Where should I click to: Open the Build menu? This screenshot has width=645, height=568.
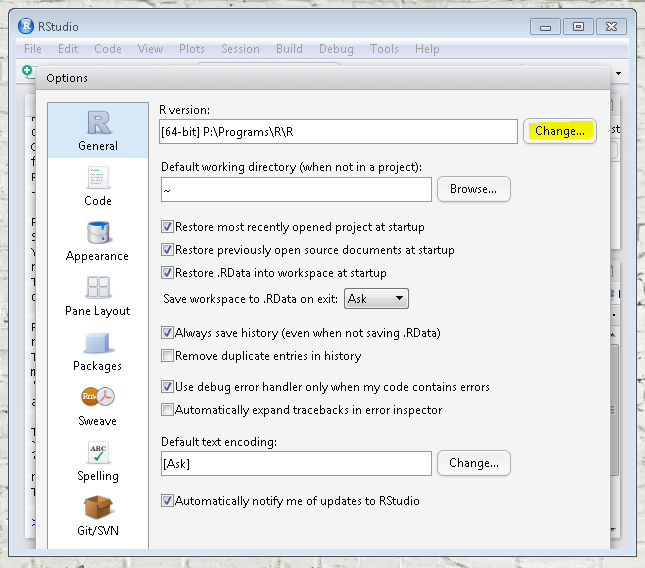pyautogui.click(x=289, y=49)
